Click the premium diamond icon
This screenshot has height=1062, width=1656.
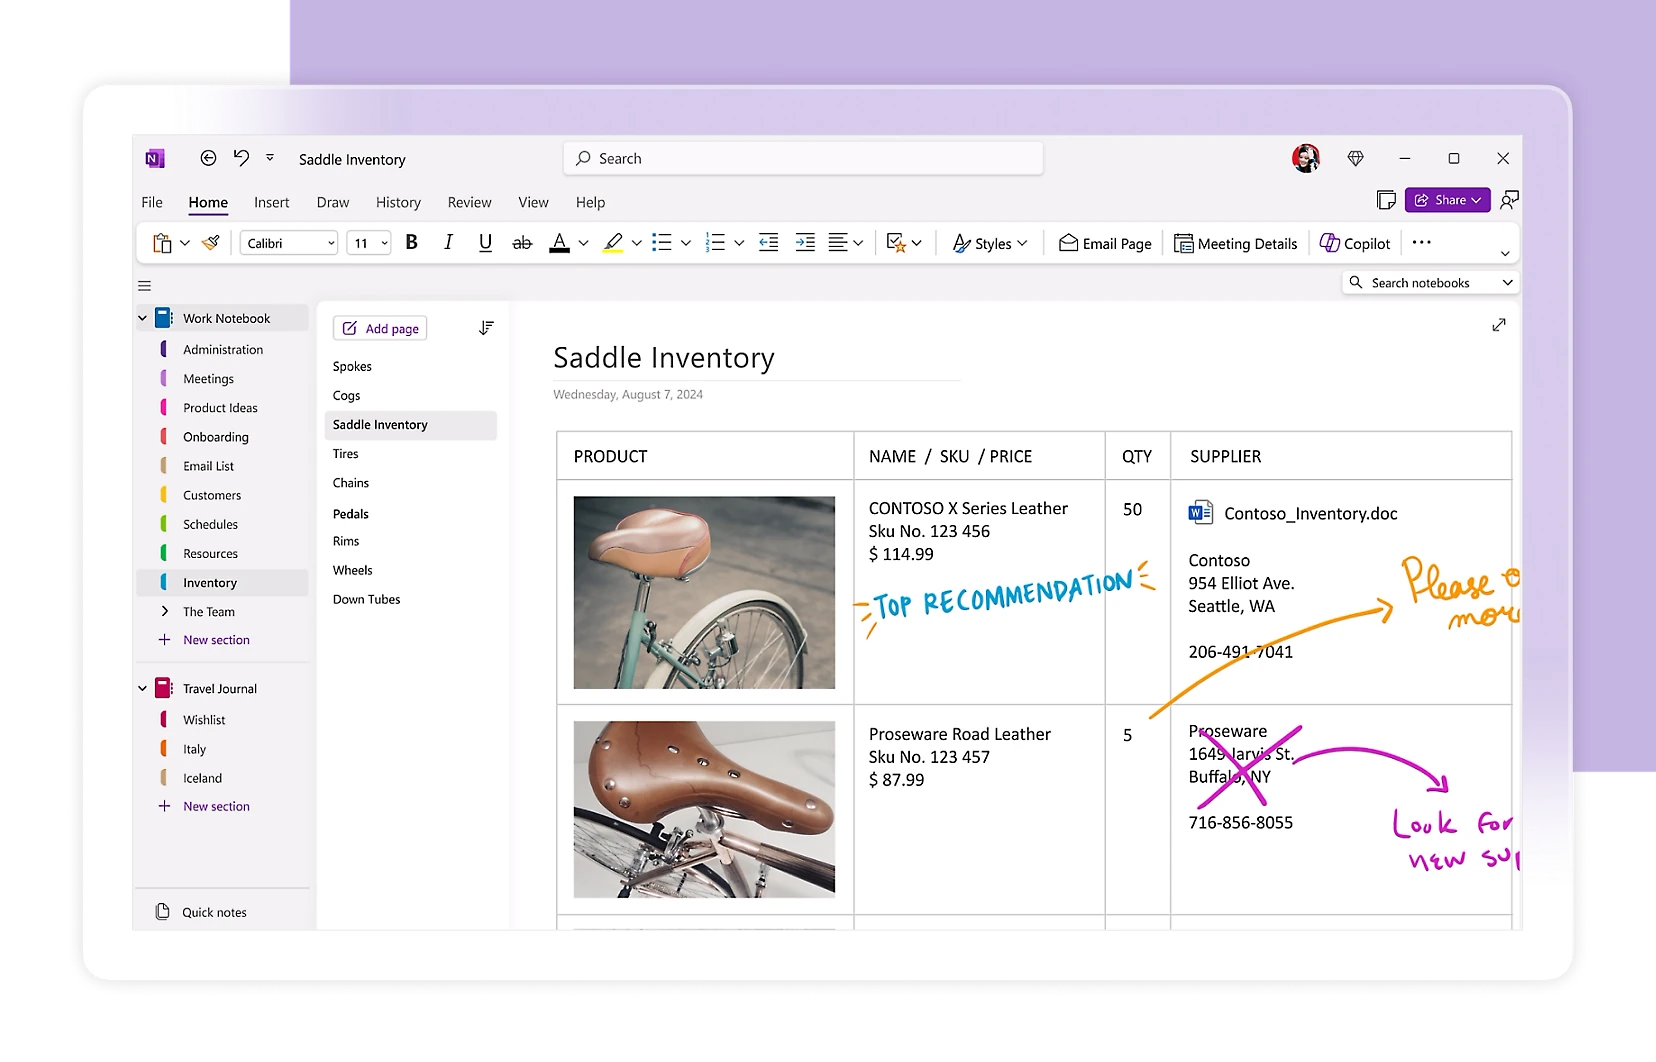1356,158
